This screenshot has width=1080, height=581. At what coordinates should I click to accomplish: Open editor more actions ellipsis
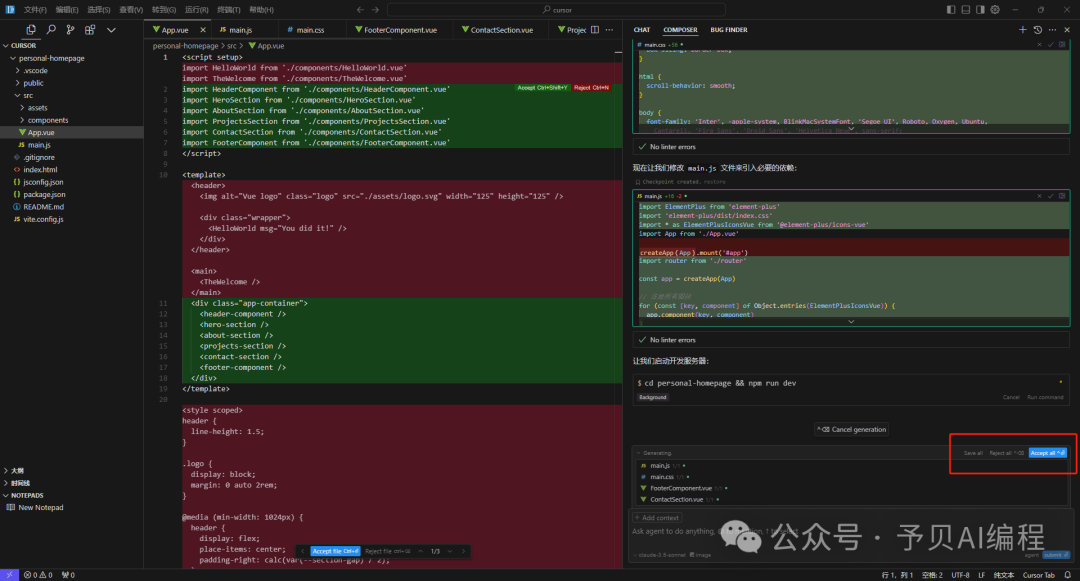pos(609,30)
